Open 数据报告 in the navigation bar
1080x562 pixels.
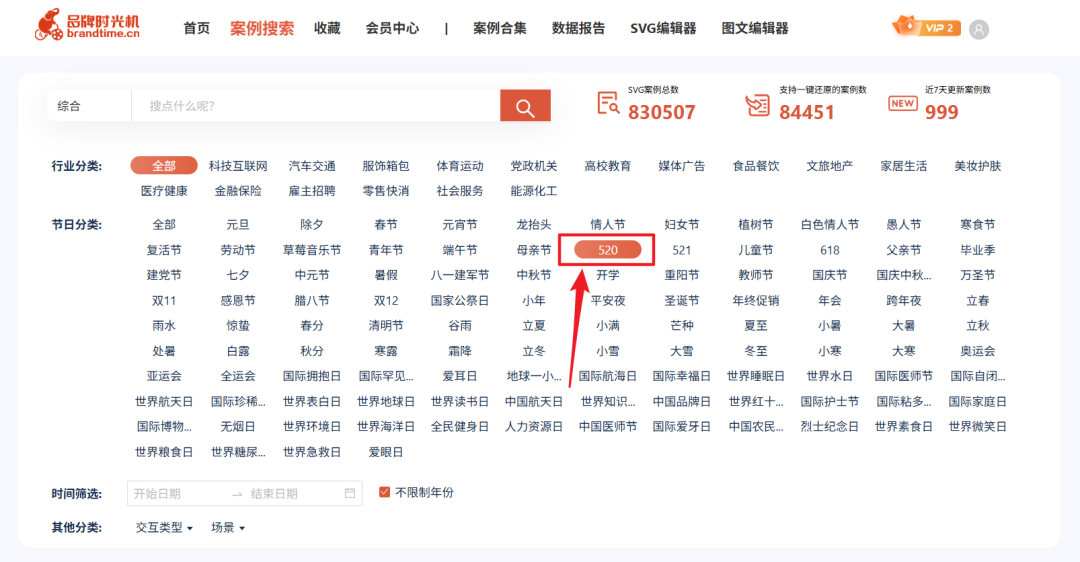tap(578, 28)
